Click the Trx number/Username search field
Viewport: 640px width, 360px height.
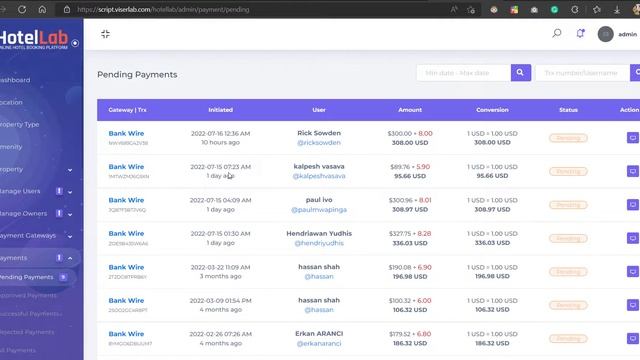click(x=582, y=73)
